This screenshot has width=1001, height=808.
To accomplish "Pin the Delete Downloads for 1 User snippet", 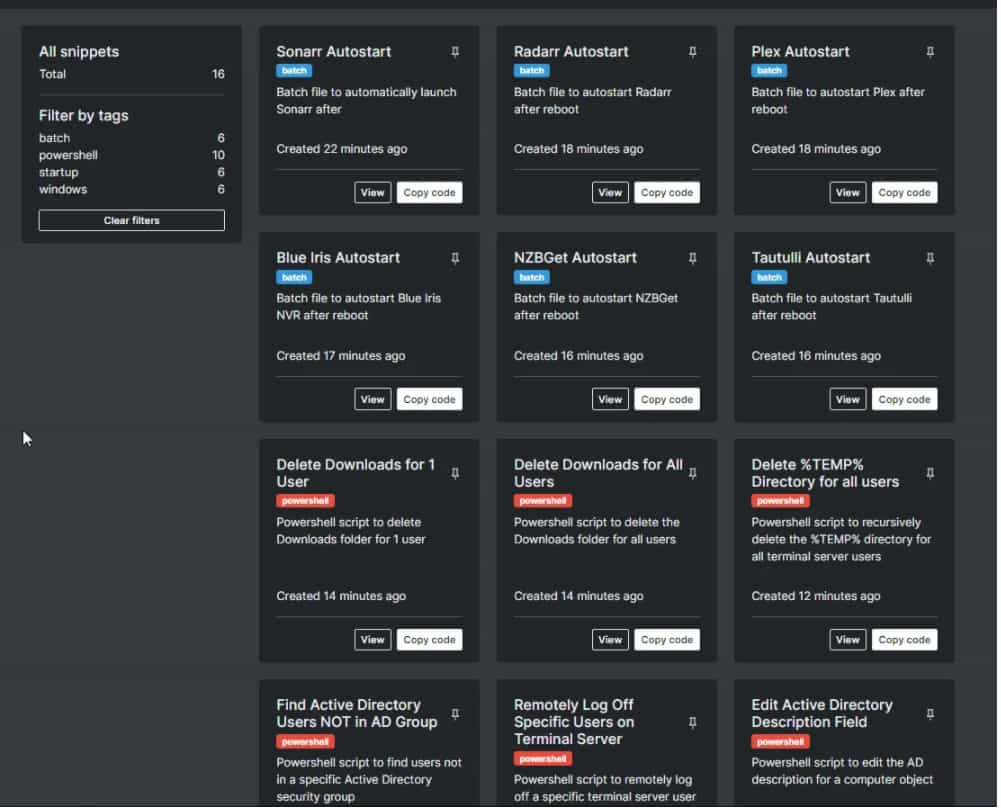I will click(455, 473).
